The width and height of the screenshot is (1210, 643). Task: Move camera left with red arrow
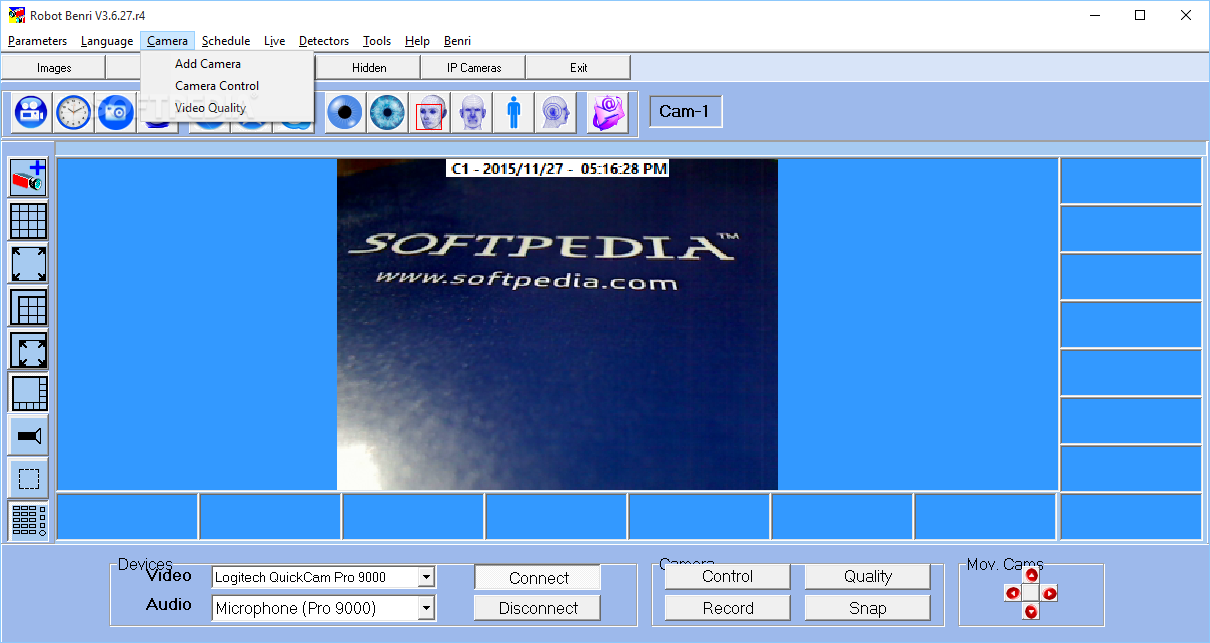1012,593
